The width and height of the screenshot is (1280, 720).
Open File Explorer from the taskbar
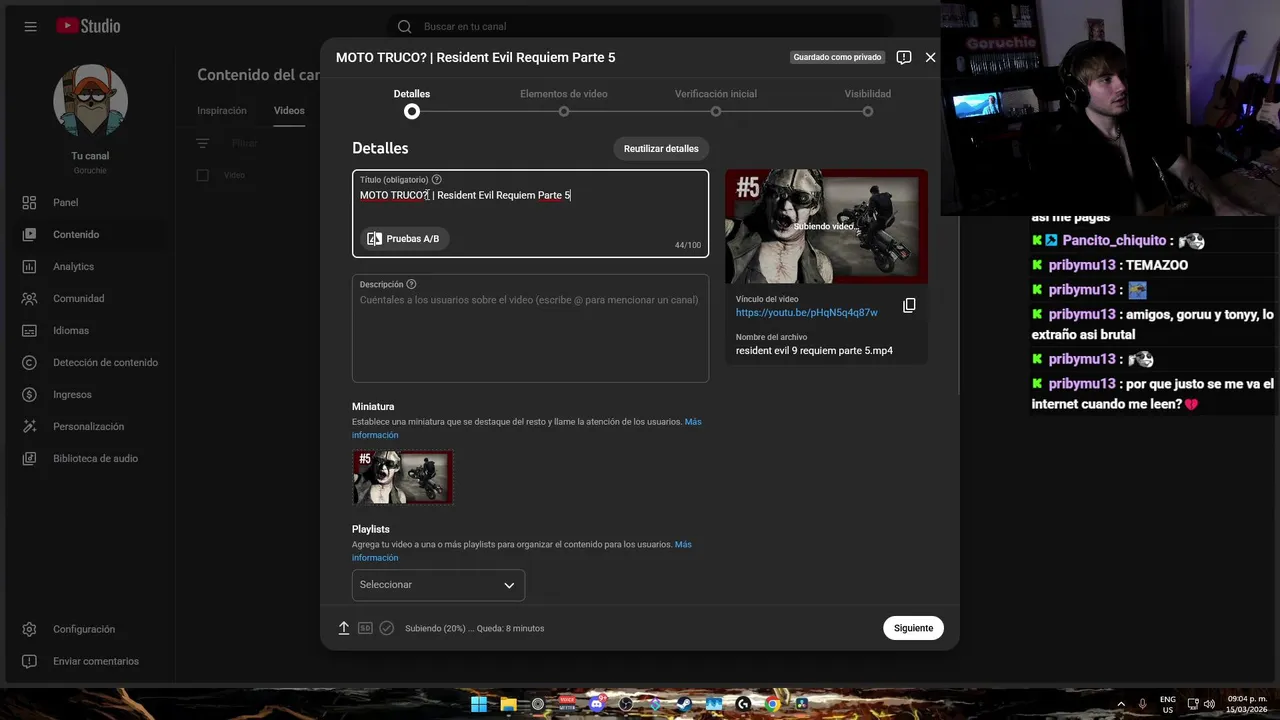pos(508,704)
